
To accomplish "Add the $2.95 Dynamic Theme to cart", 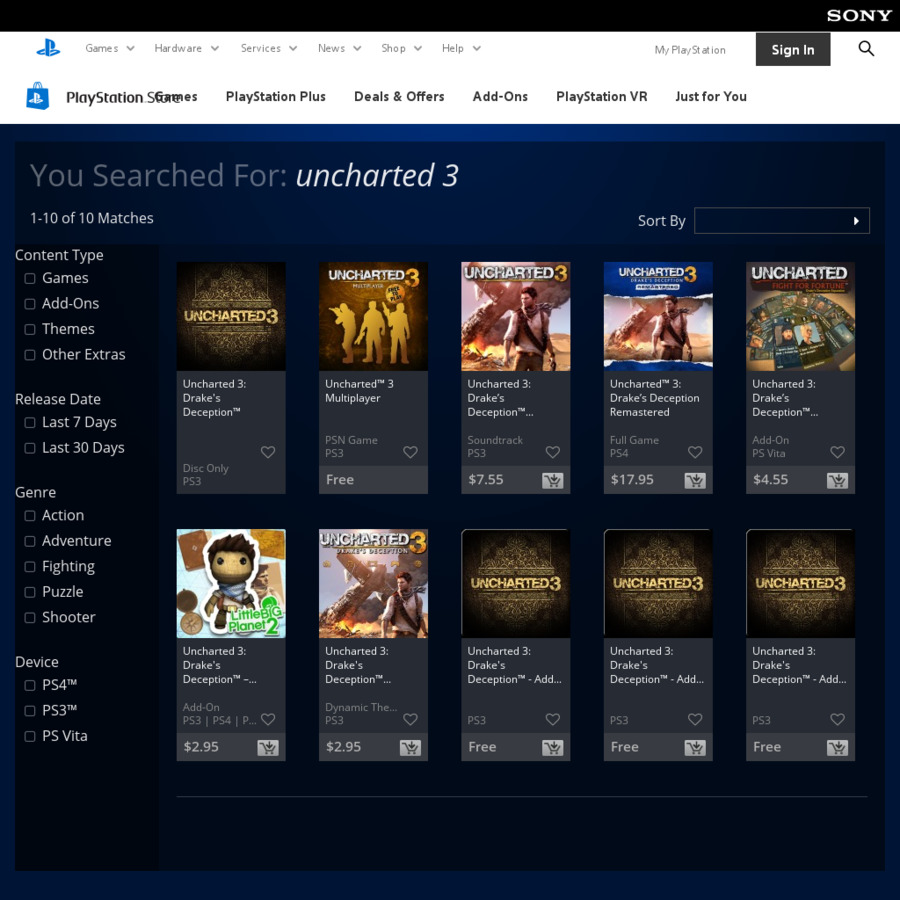I will click(x=410, y=747).
